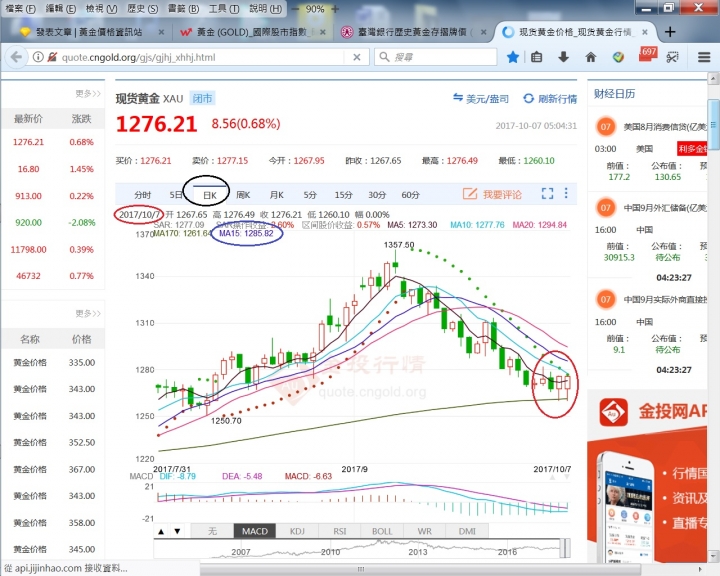Expand the top 更多>> link in left panel
720x576 pixels.
coord(88,94)
